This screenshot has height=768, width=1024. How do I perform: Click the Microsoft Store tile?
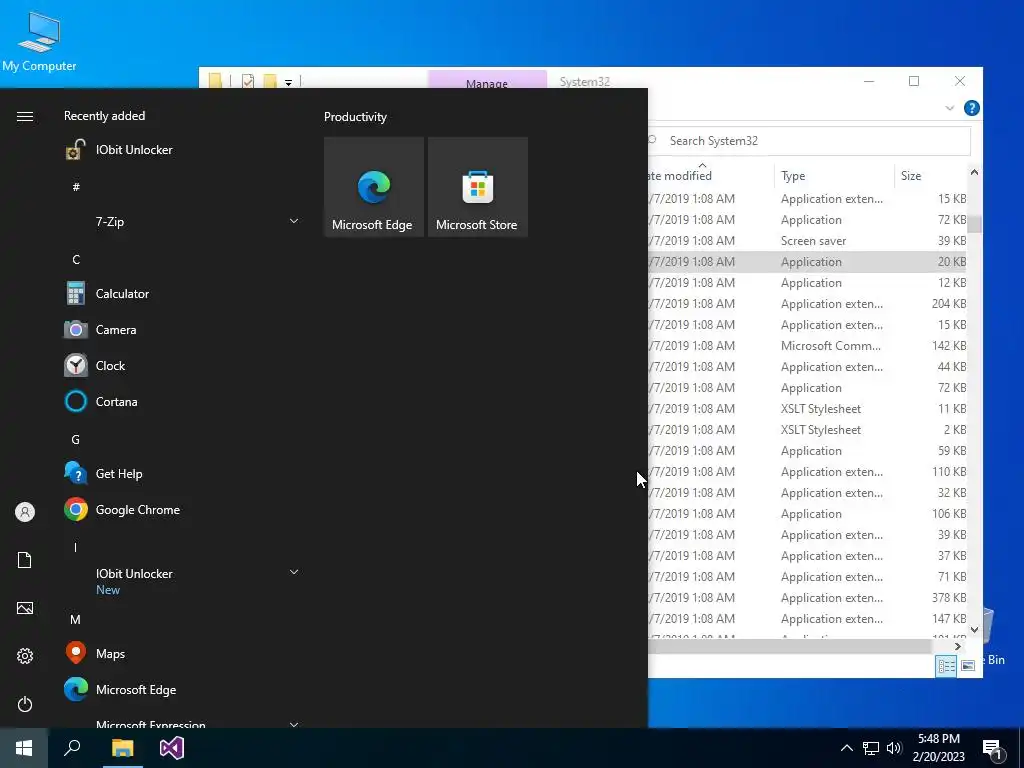tap(477, 187)
